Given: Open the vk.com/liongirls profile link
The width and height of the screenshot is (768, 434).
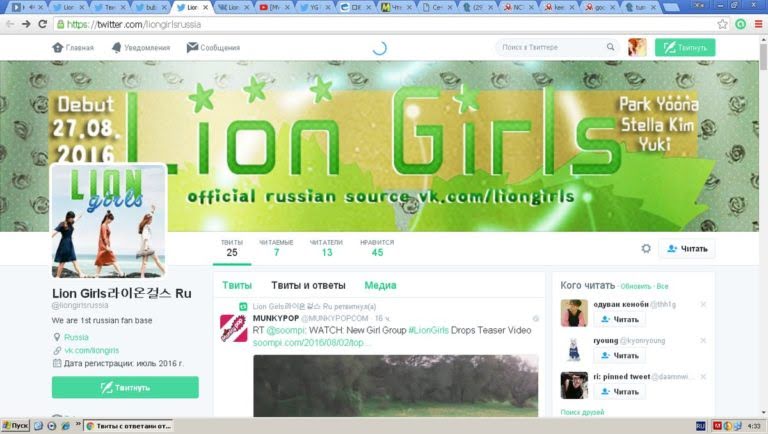Looking at the screenshot, I should (92, 350).
